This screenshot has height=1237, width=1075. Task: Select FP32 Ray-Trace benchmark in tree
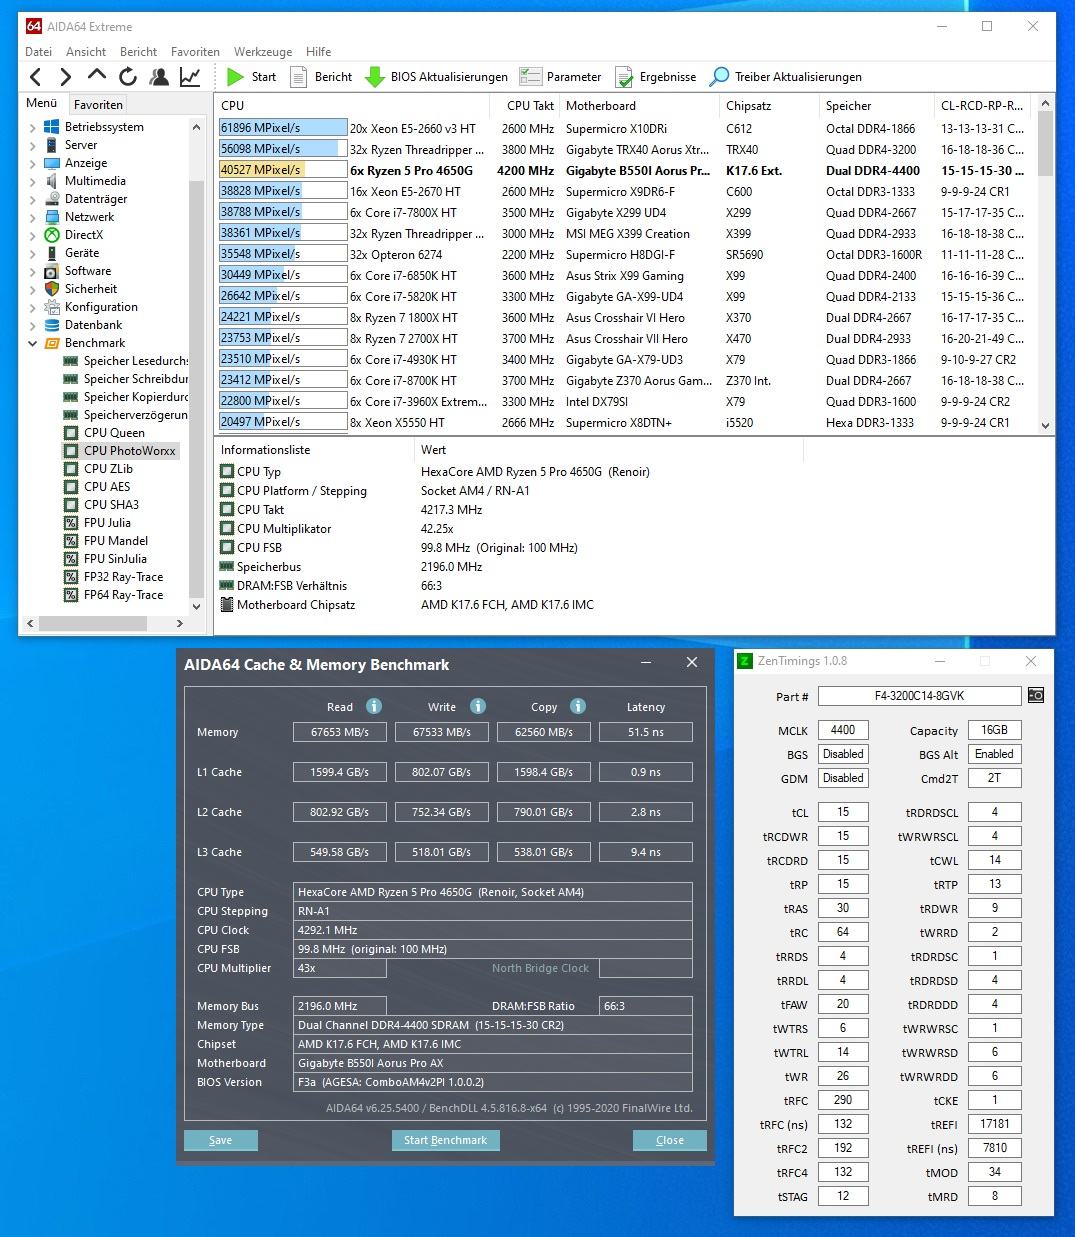pyautogui.click(x=123, y=577)
